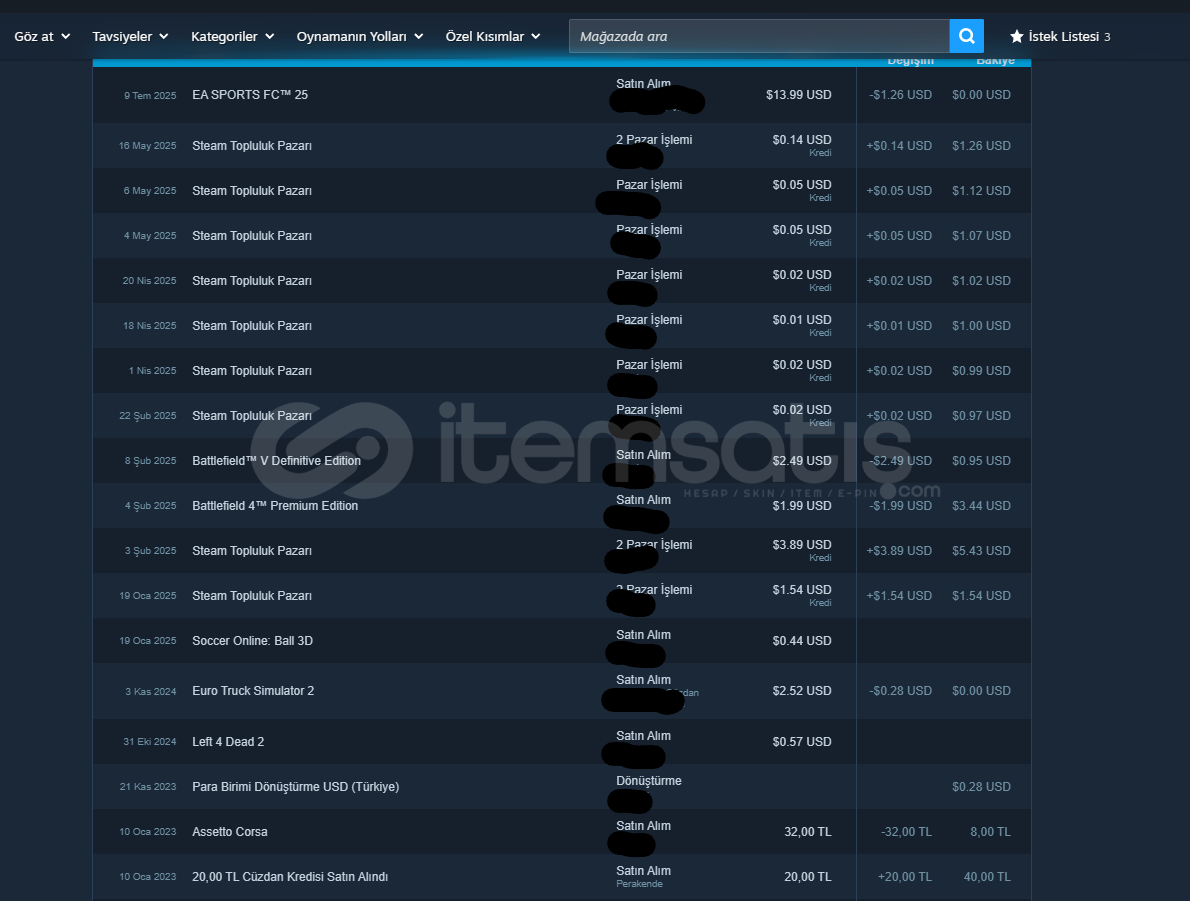This screenshot has width=1190, height=901.
Task: Click the wishlist star icon
Action: [1016, 36]
